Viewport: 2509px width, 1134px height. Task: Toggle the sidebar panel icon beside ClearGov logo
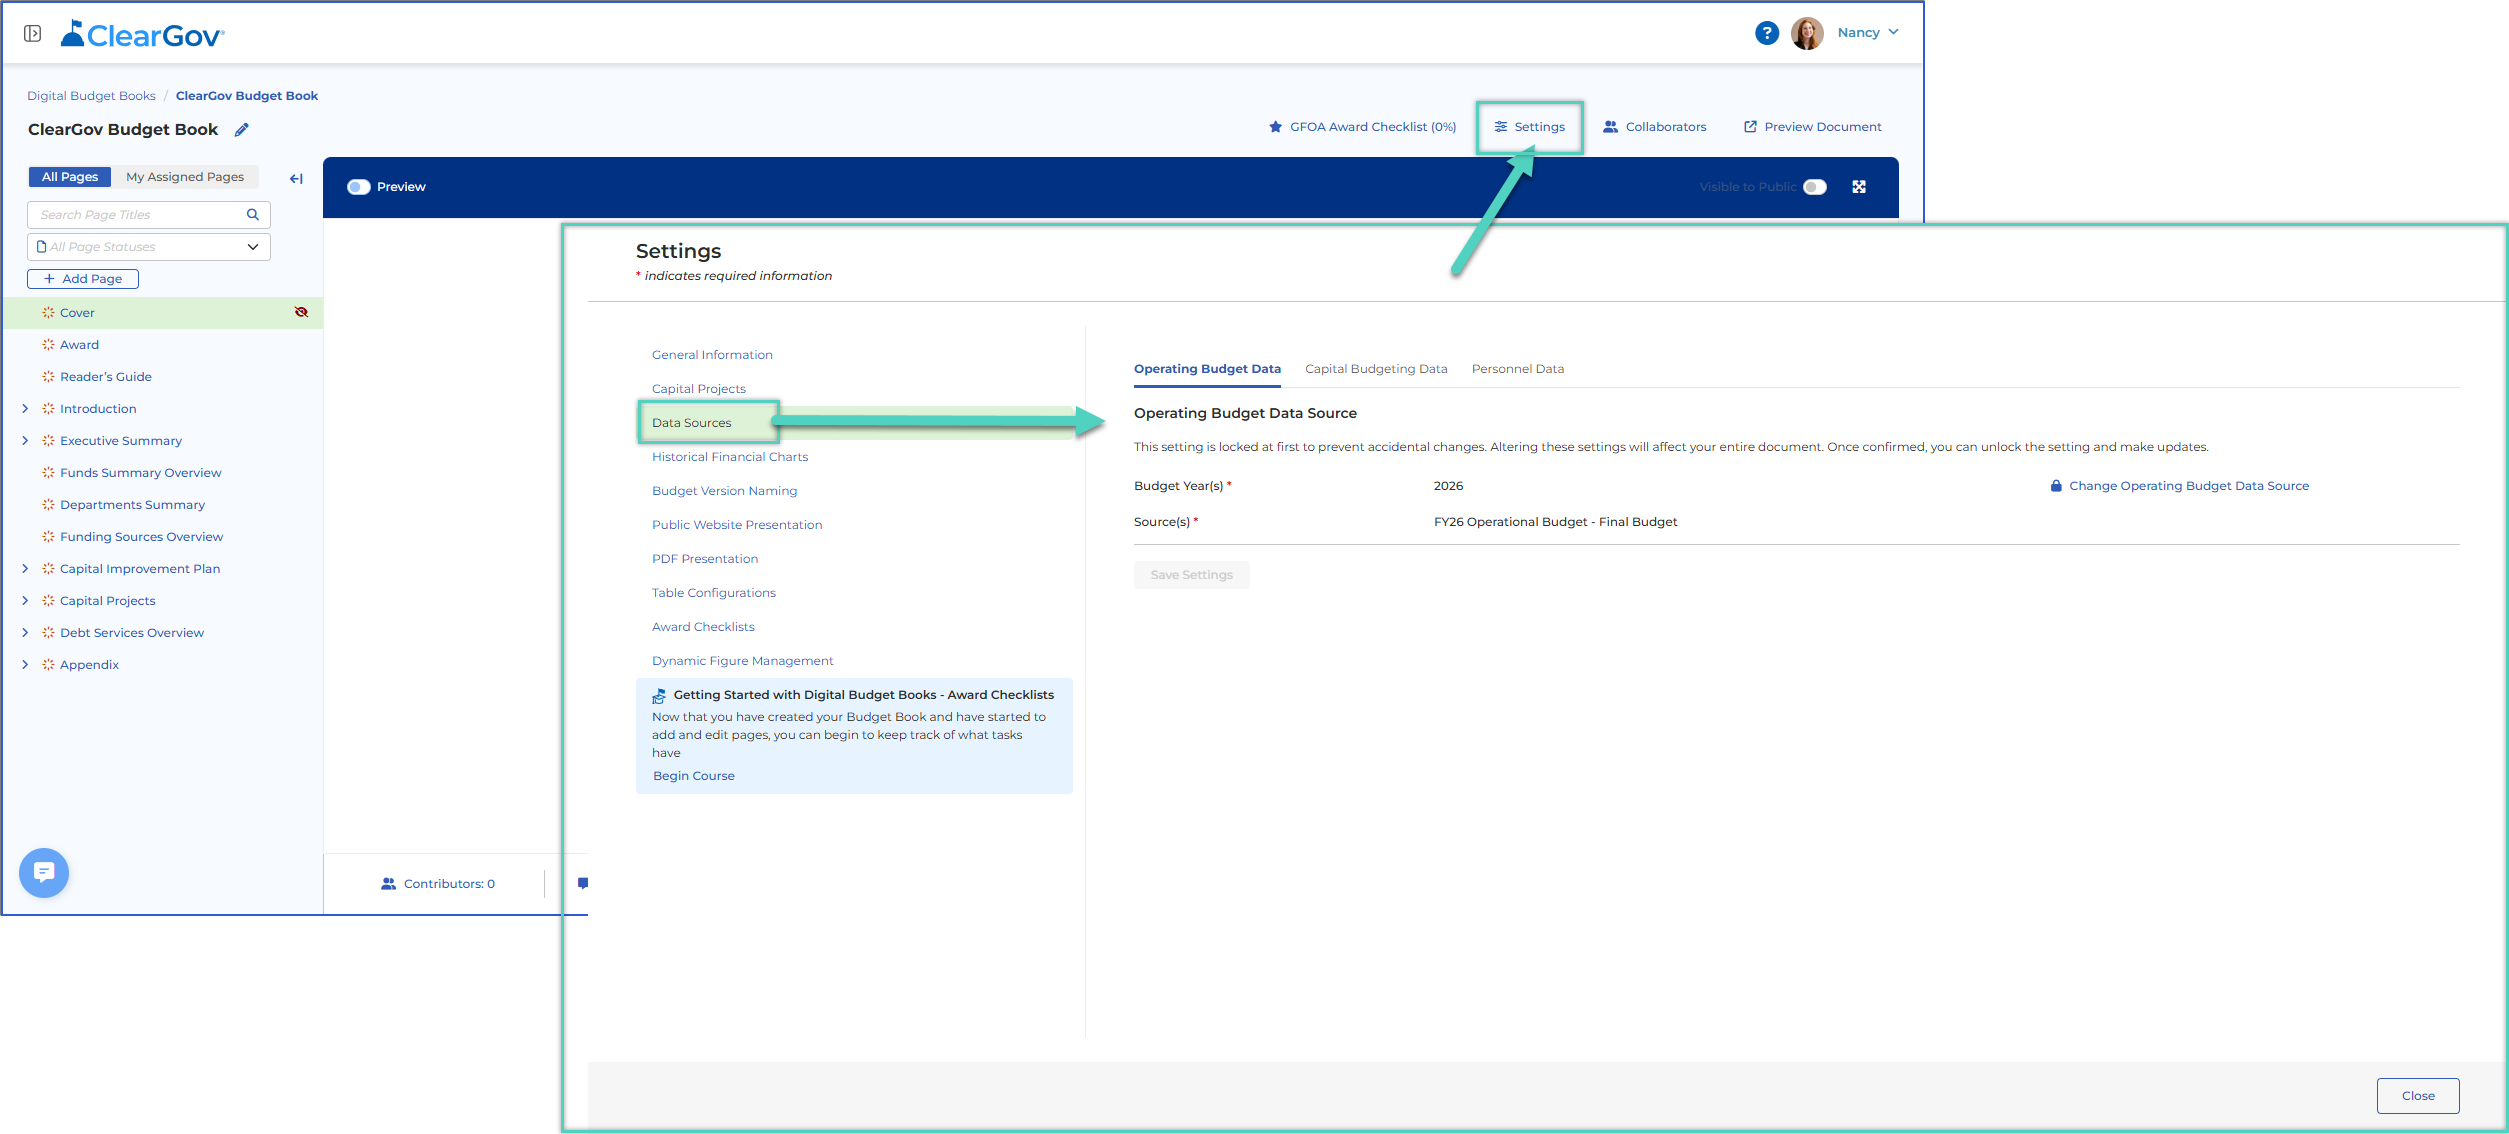(32, 34)
